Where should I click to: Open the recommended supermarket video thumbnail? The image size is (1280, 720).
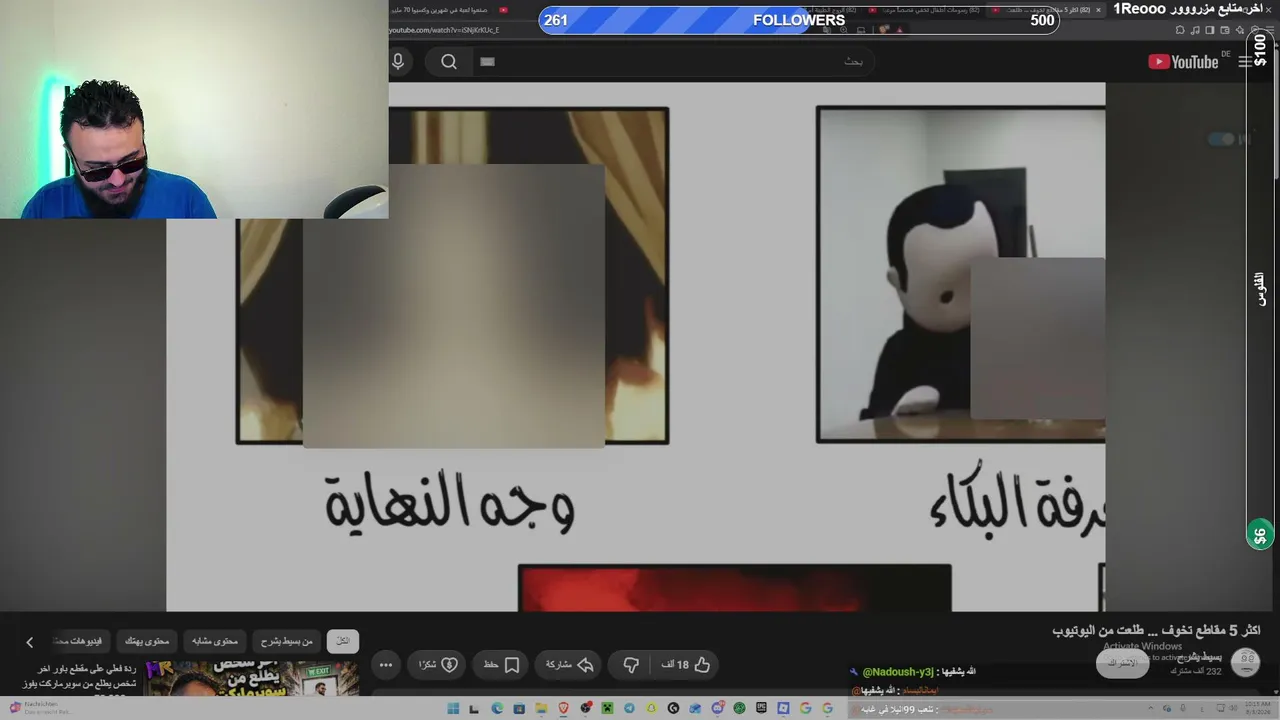pos(252,679)
